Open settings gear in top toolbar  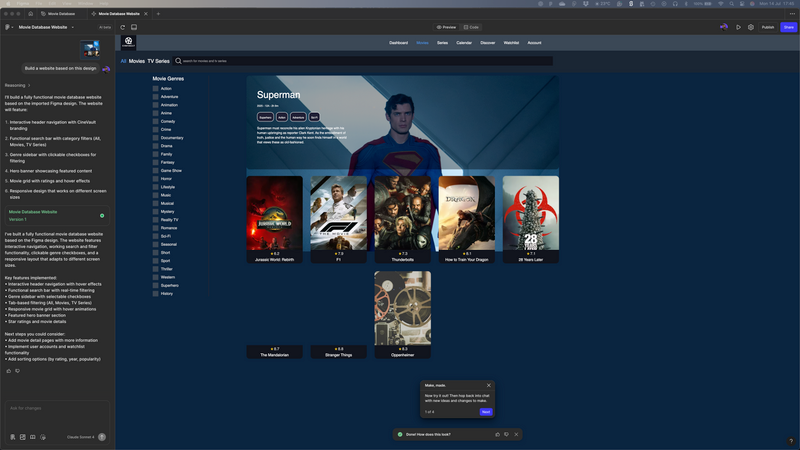point(751,27)
